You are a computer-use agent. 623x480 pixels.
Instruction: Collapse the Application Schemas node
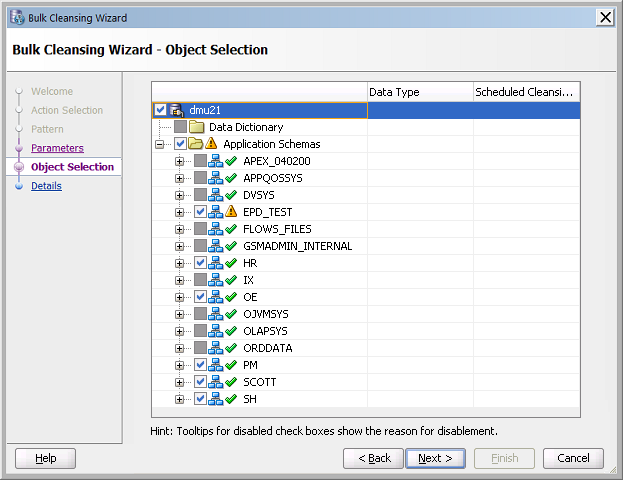point(160,144)
